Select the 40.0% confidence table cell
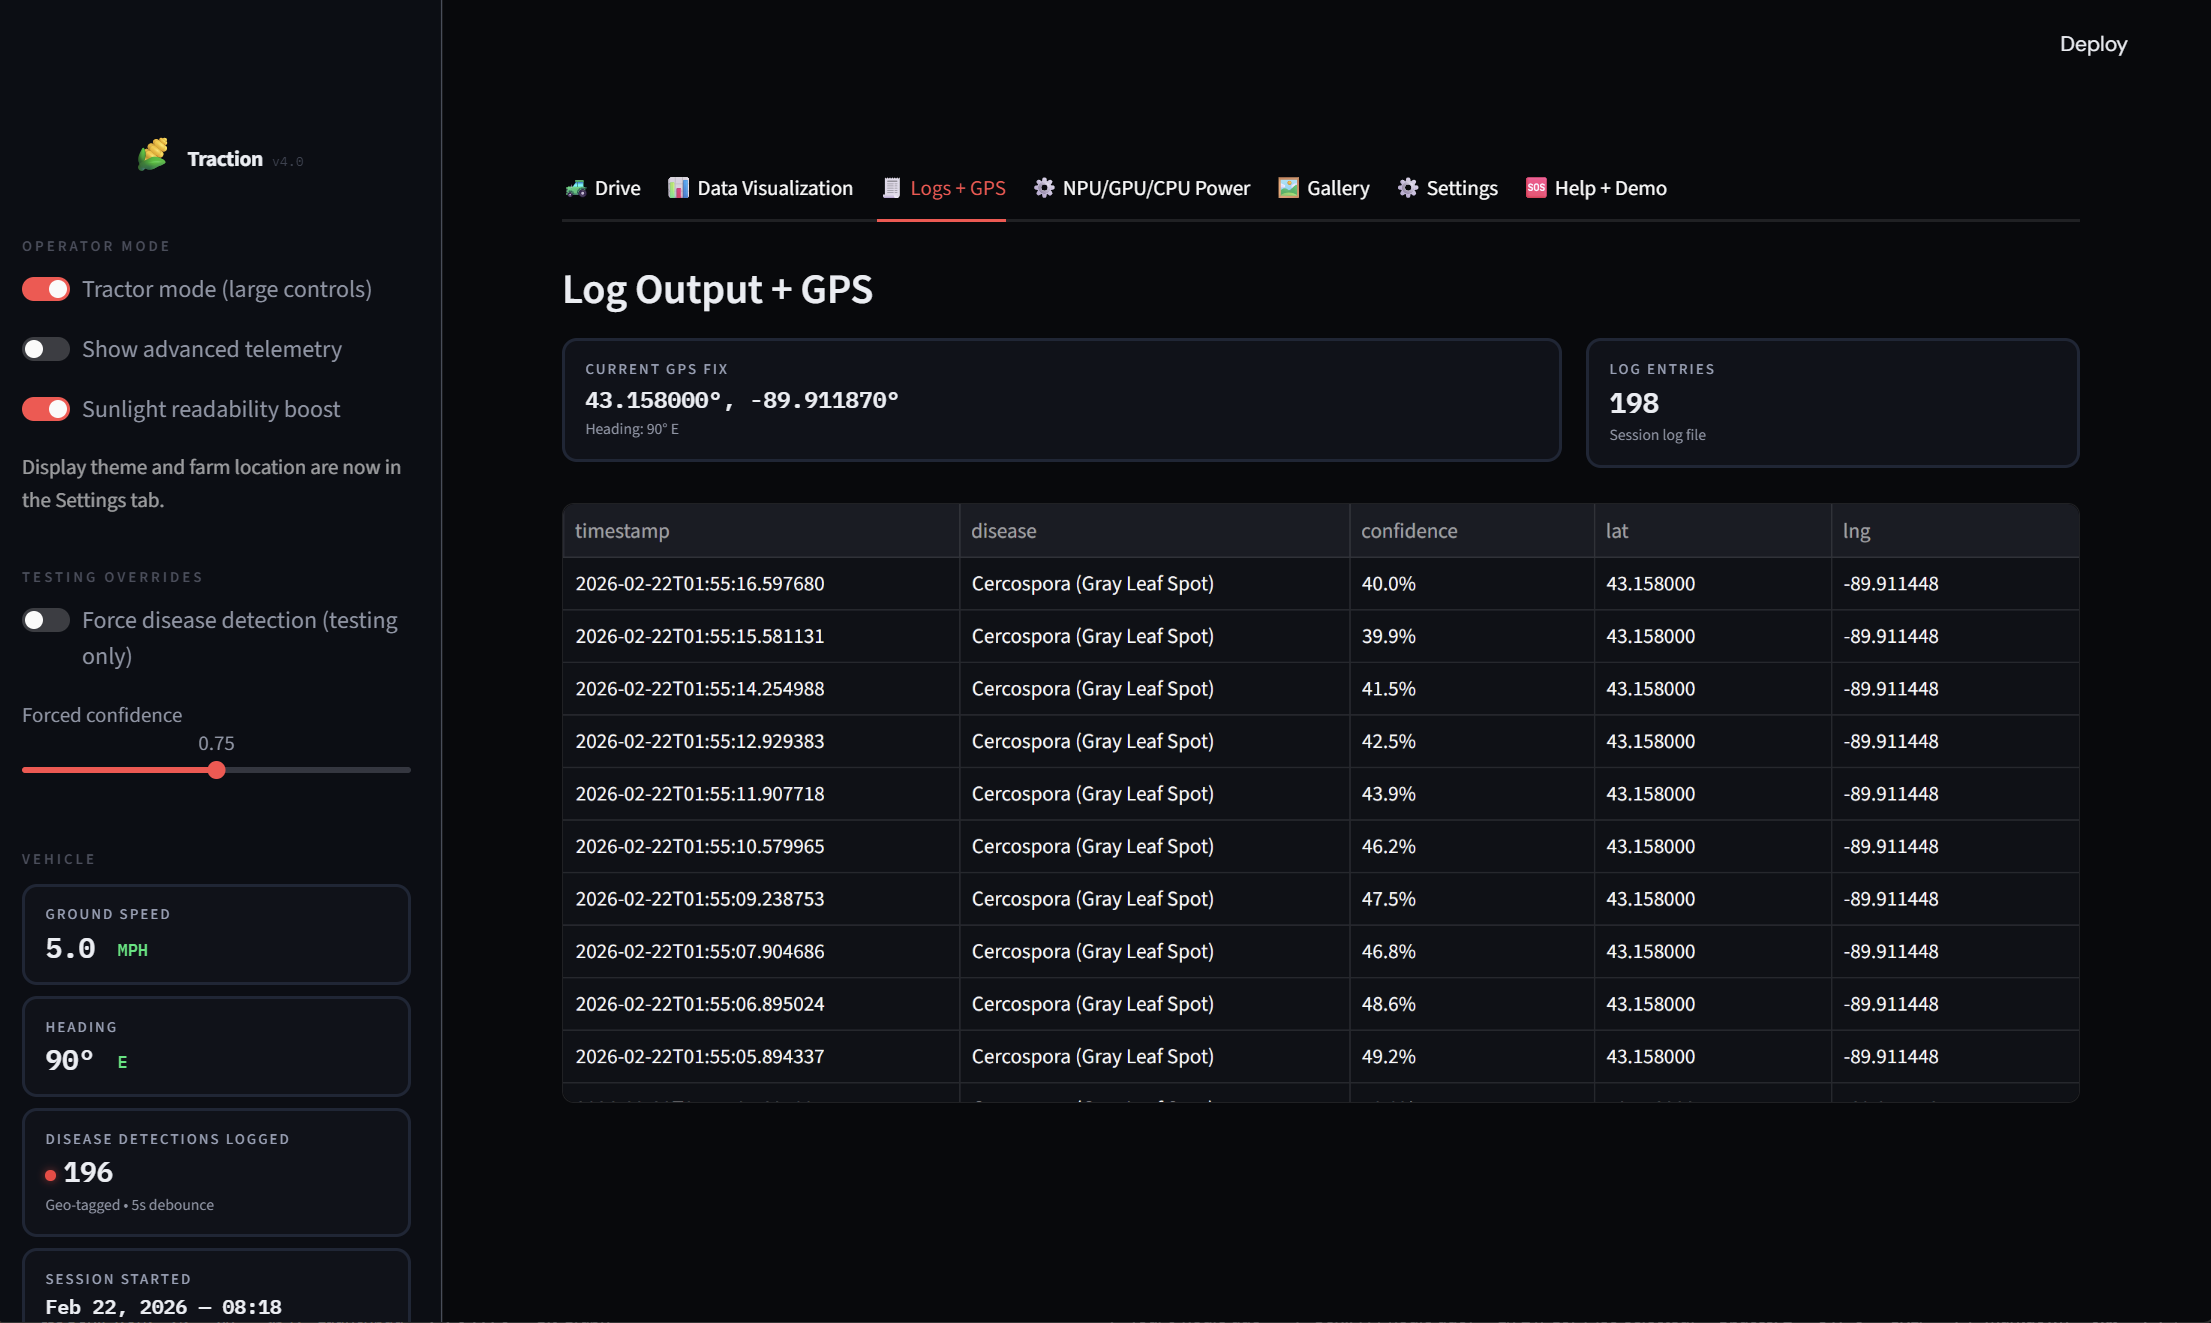The height and width of the screenshot is (1323, 2211). (1388, 584)
